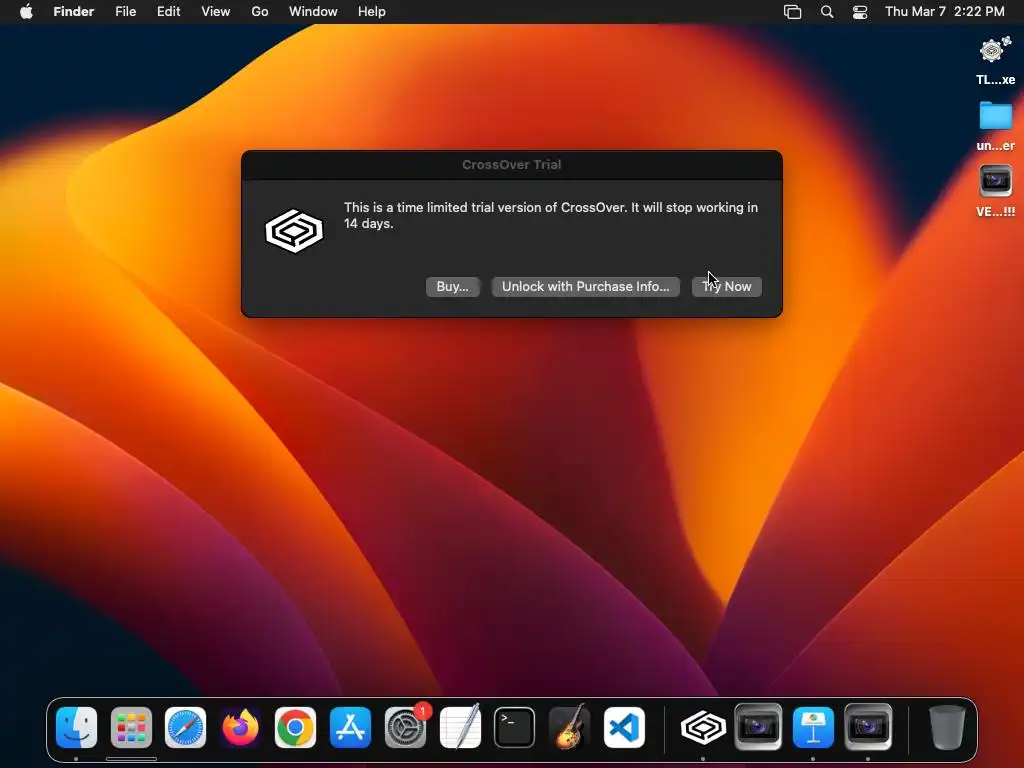Open the Window menu
The height and width of the screenshot is (768, 1024).
tap(313, 12)
